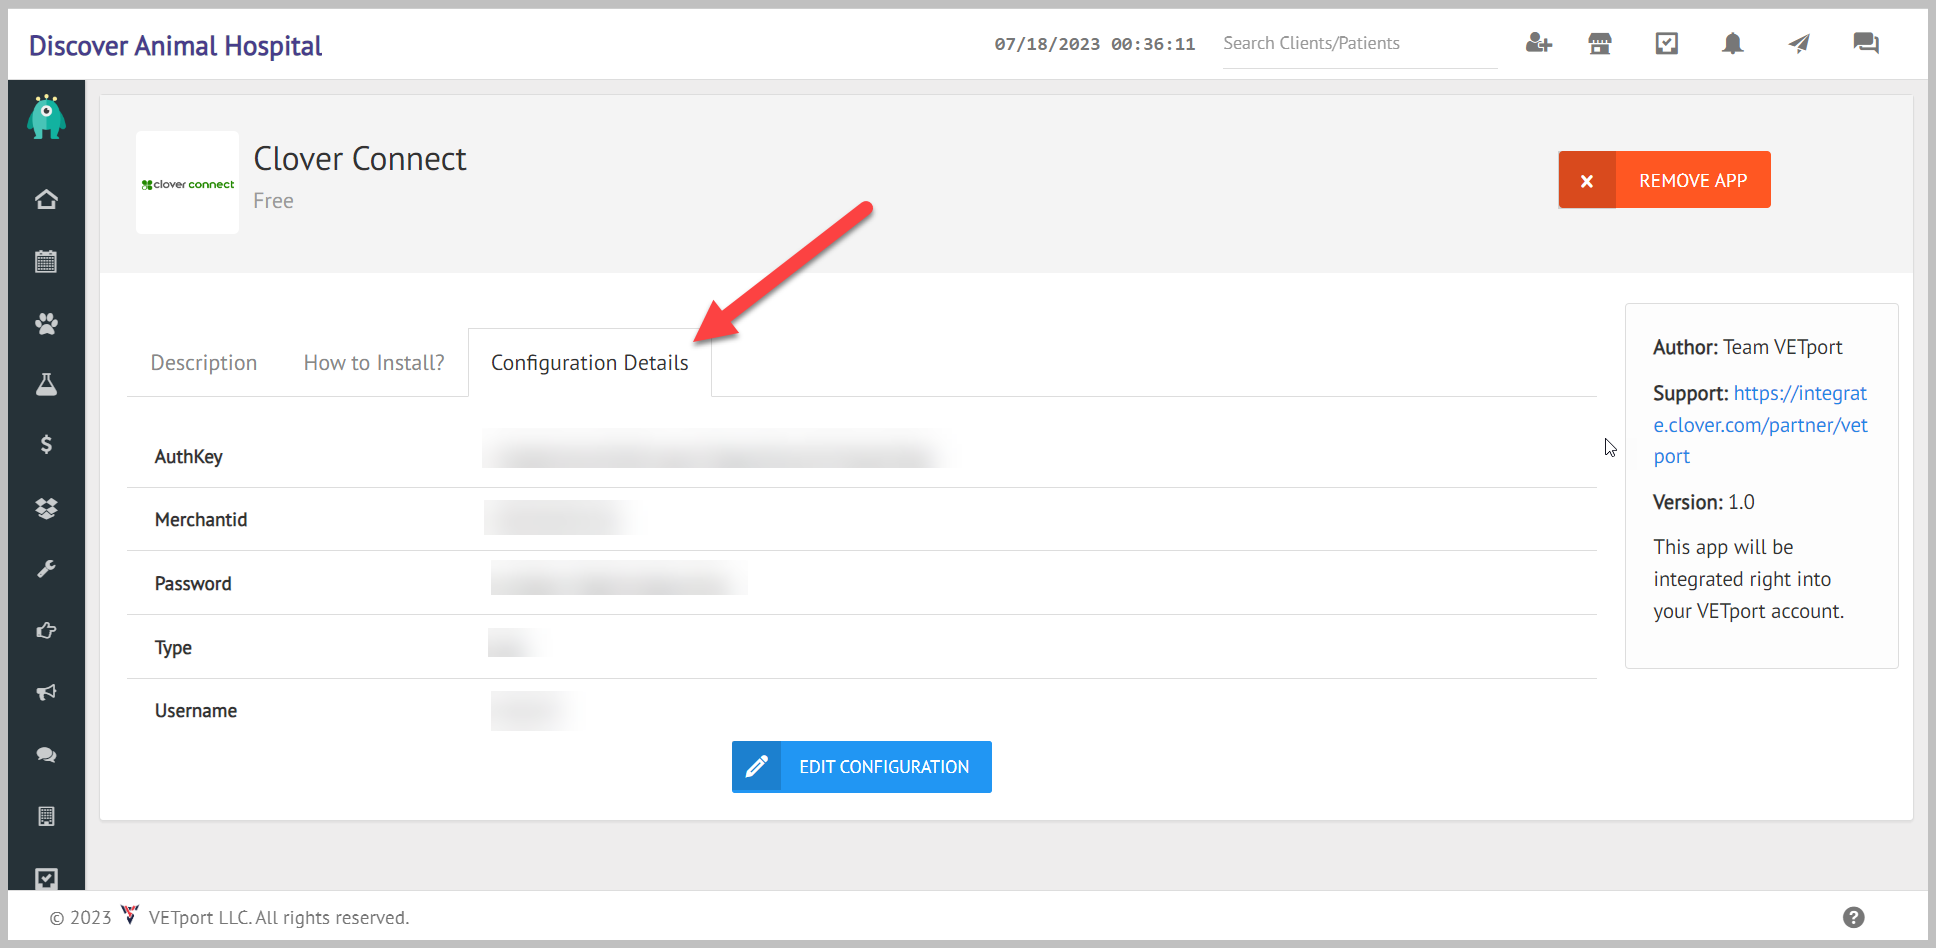Open the chat bubbles sidebar icon
Screen dimensions: 1936x948
46,755
